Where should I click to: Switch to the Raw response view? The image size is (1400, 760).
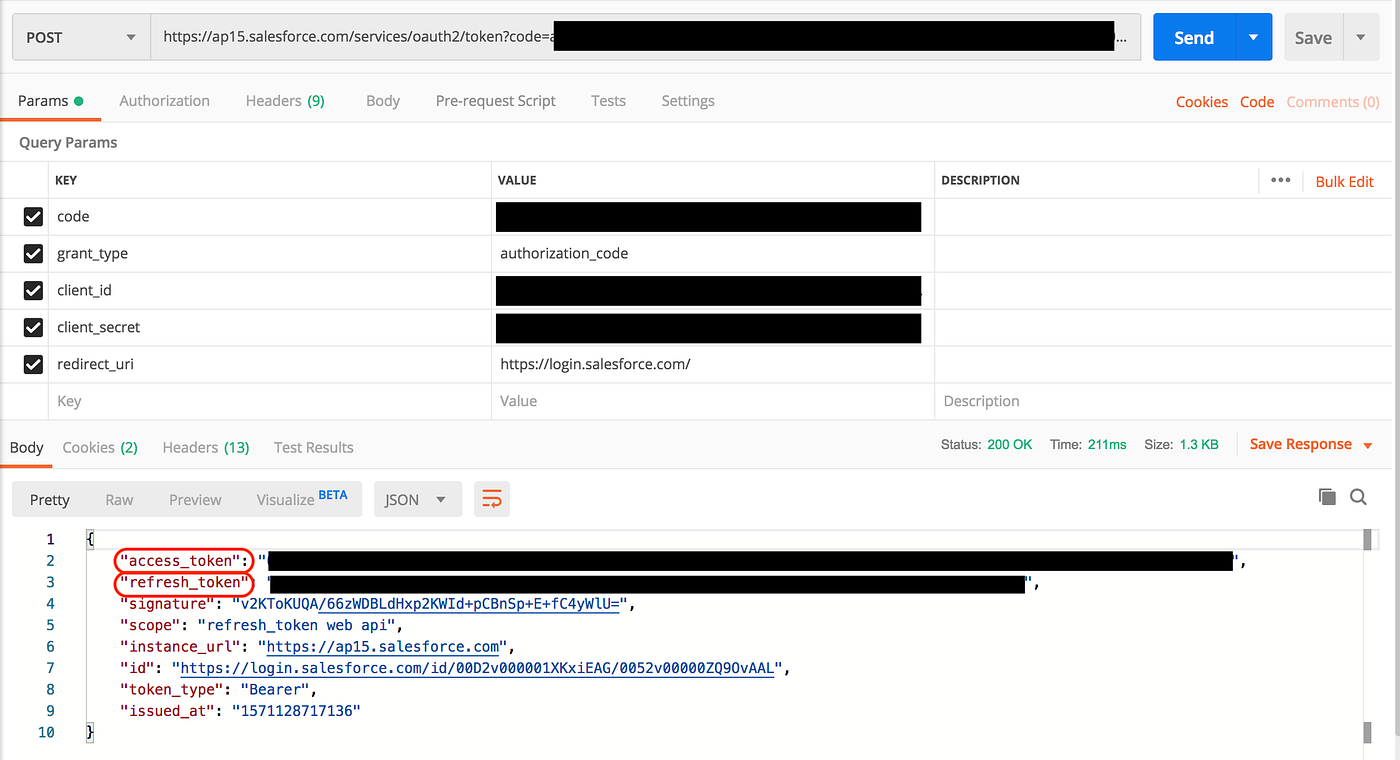point(118,498)
